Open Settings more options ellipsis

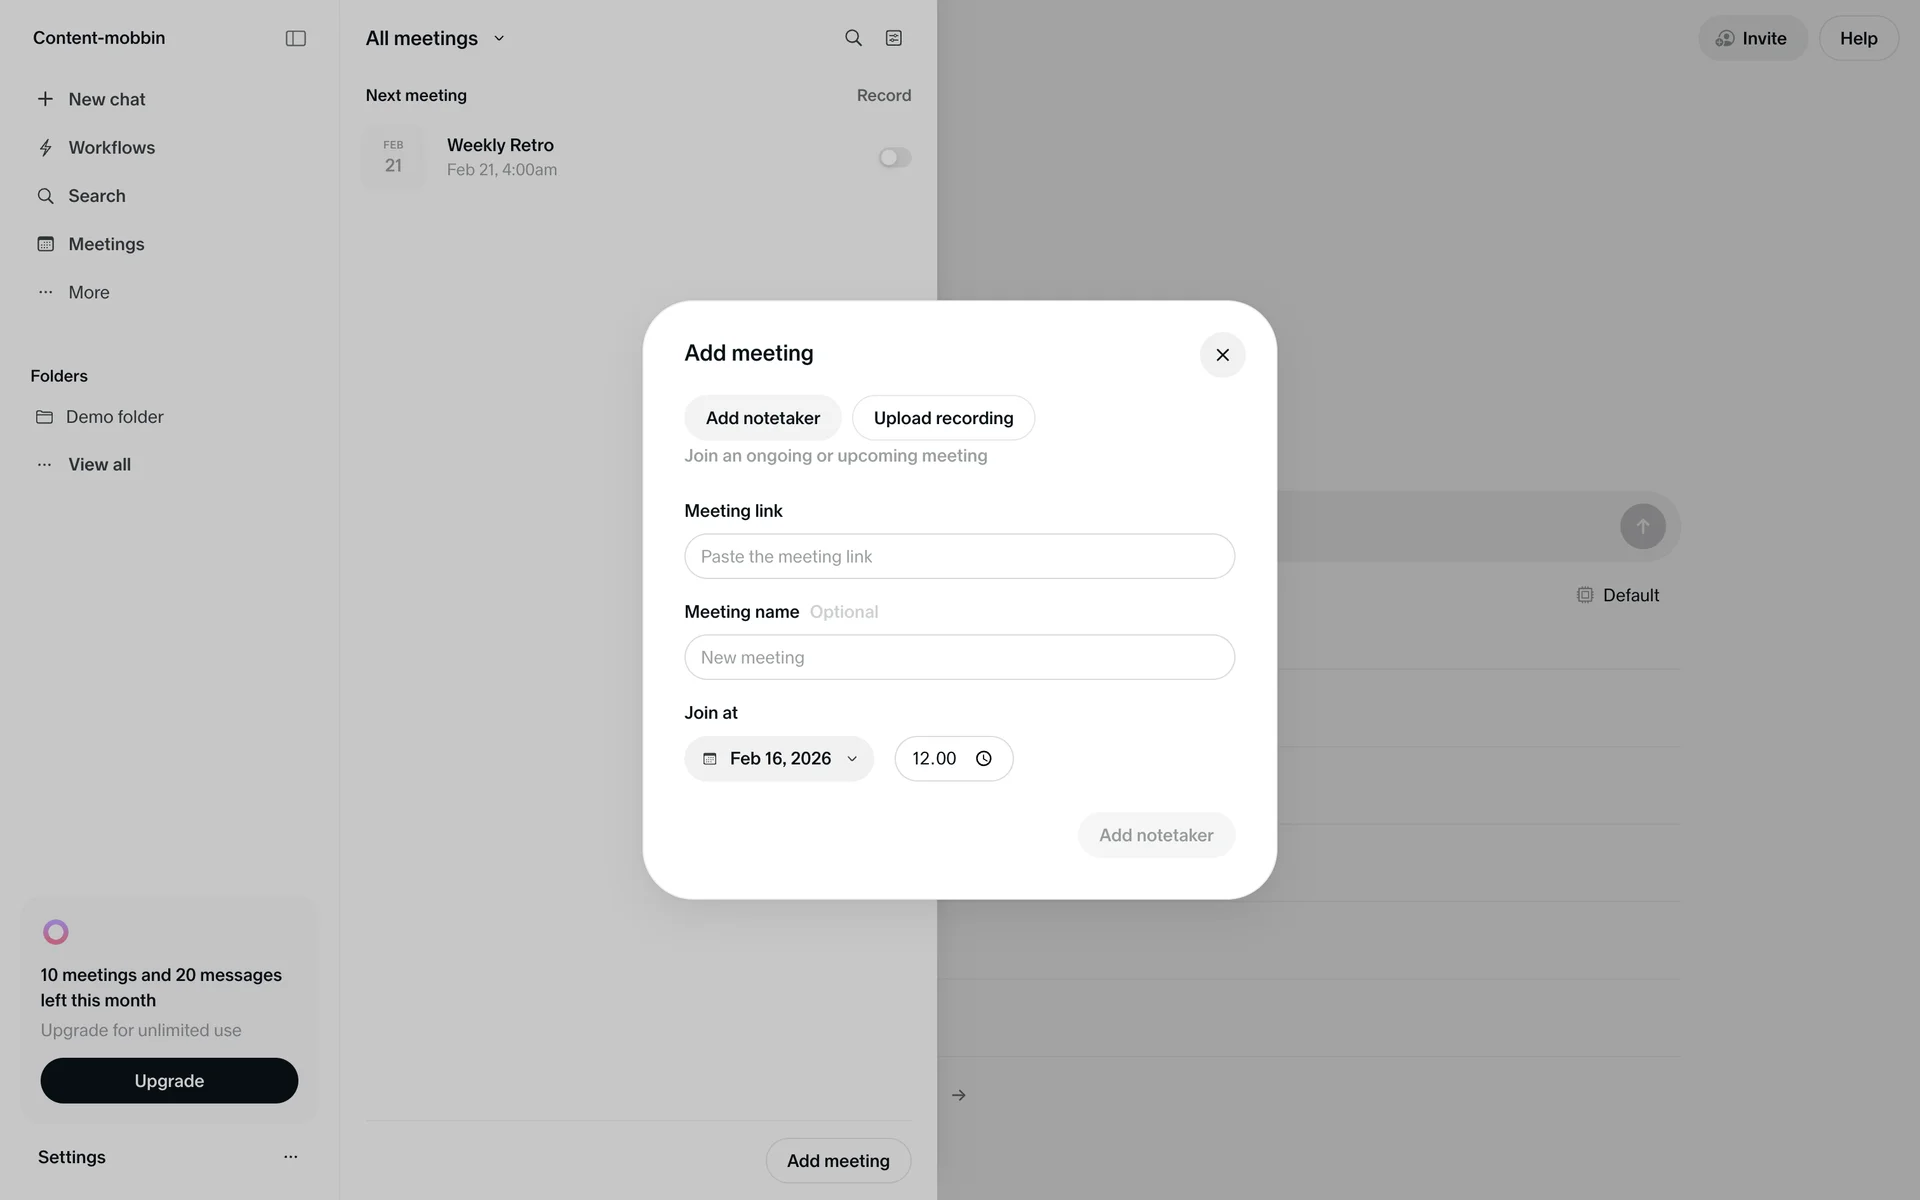[290, 1157]
